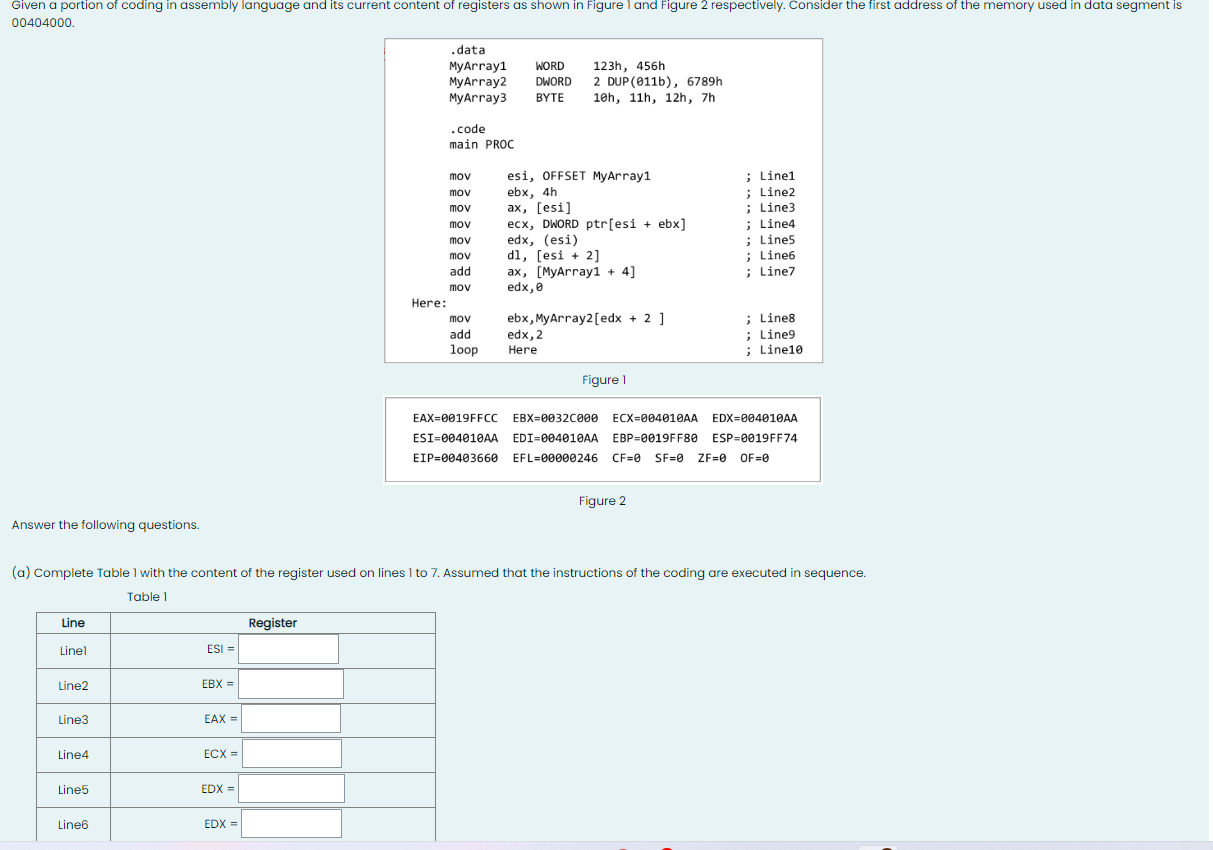
Task: Click the ESI register input field
Action: (x=288, y=649)
